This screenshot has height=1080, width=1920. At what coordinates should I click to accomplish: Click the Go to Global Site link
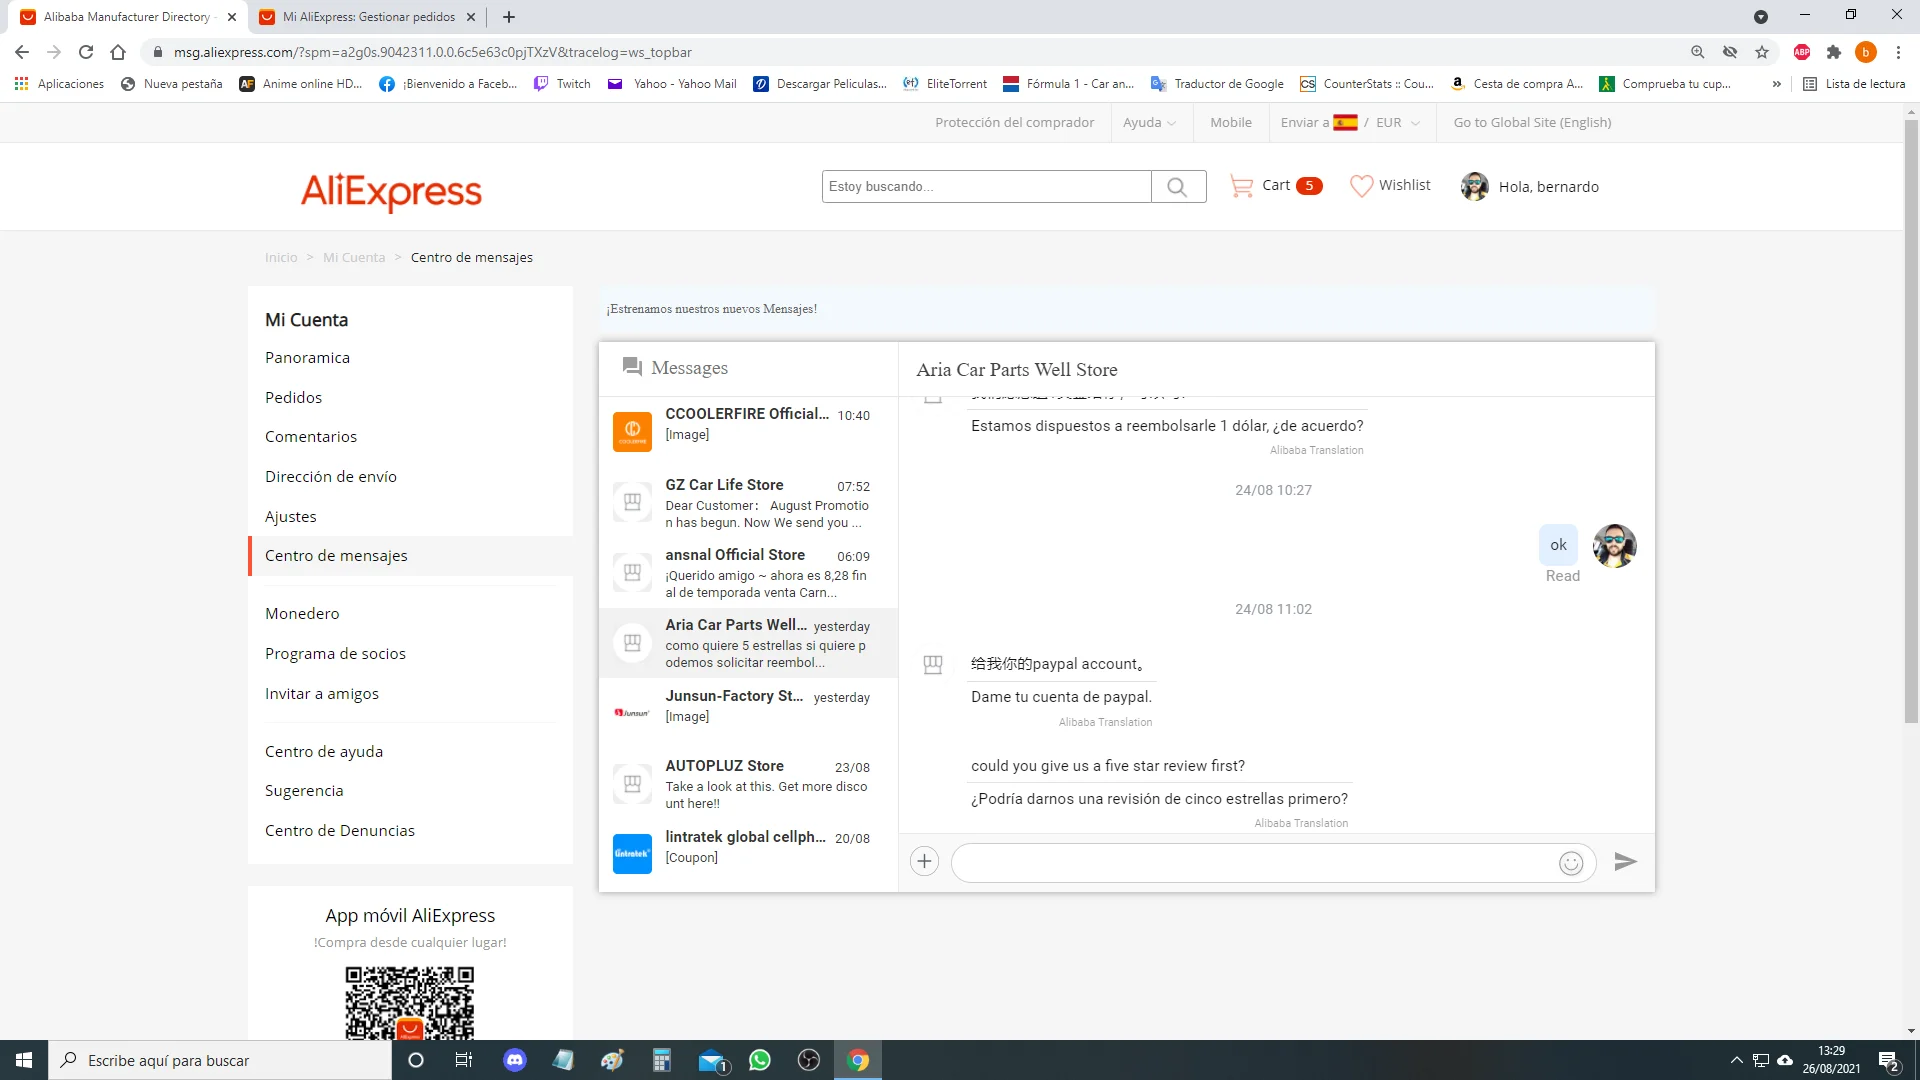(x=1532, y=122)
